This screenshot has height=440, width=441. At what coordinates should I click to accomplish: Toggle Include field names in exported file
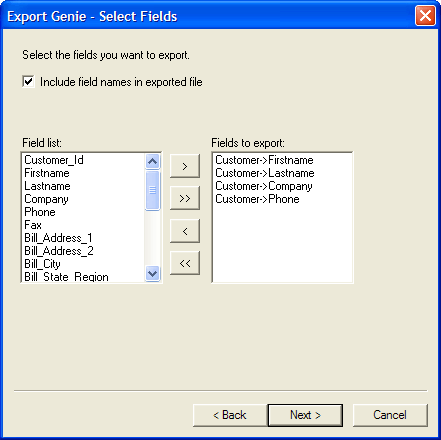click(x=28, y=82)
